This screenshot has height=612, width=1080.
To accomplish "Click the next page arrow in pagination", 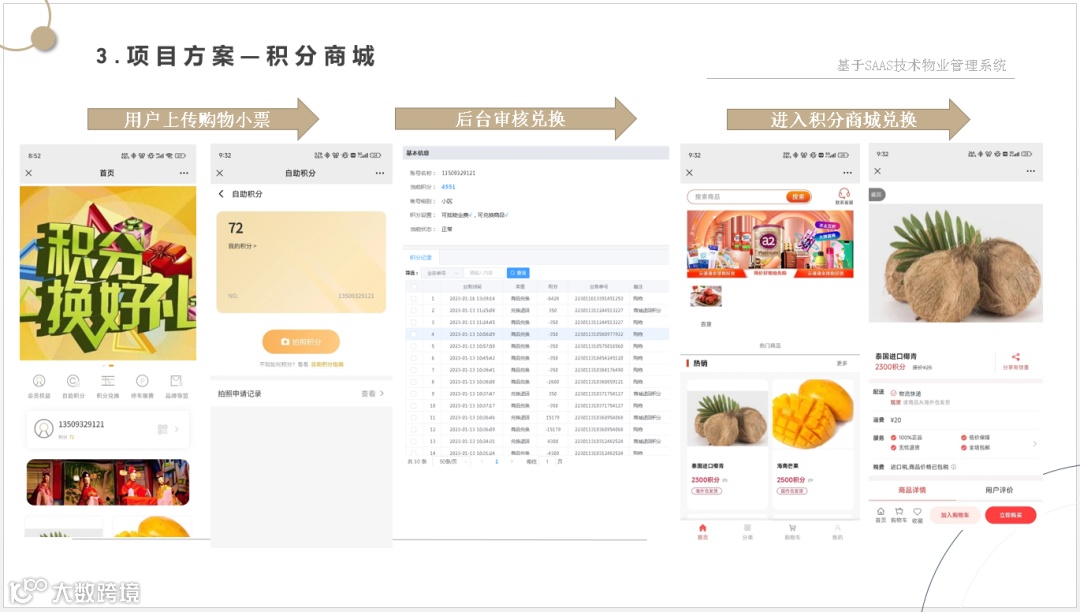I will 512,461.
